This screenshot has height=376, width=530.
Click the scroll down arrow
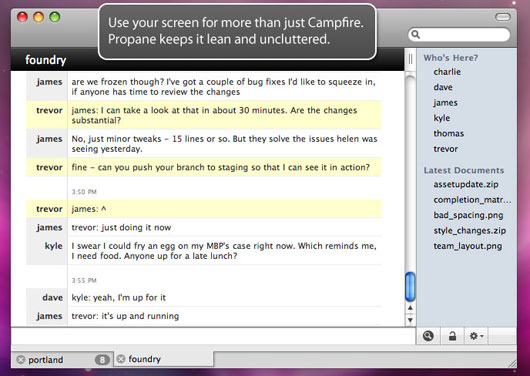(410, 320)
